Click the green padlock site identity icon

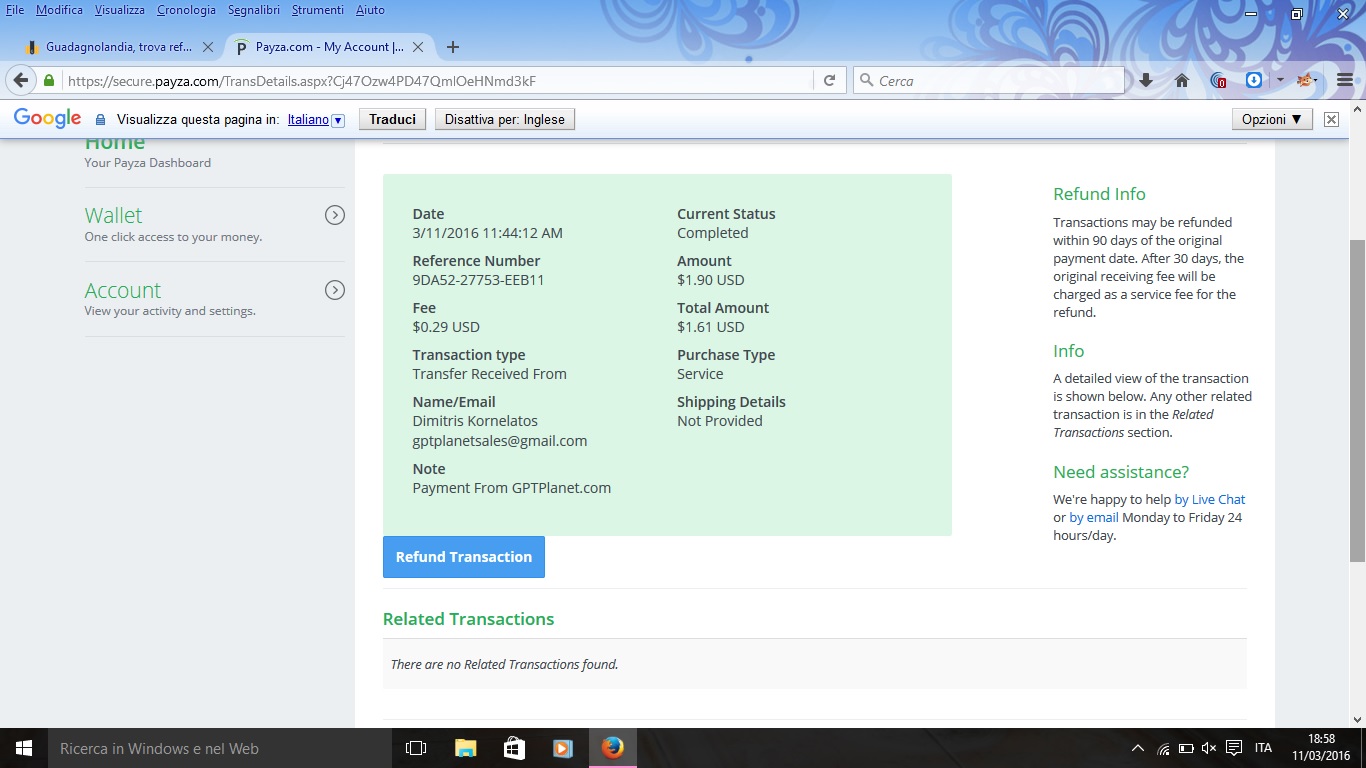[x=48, y=81]
